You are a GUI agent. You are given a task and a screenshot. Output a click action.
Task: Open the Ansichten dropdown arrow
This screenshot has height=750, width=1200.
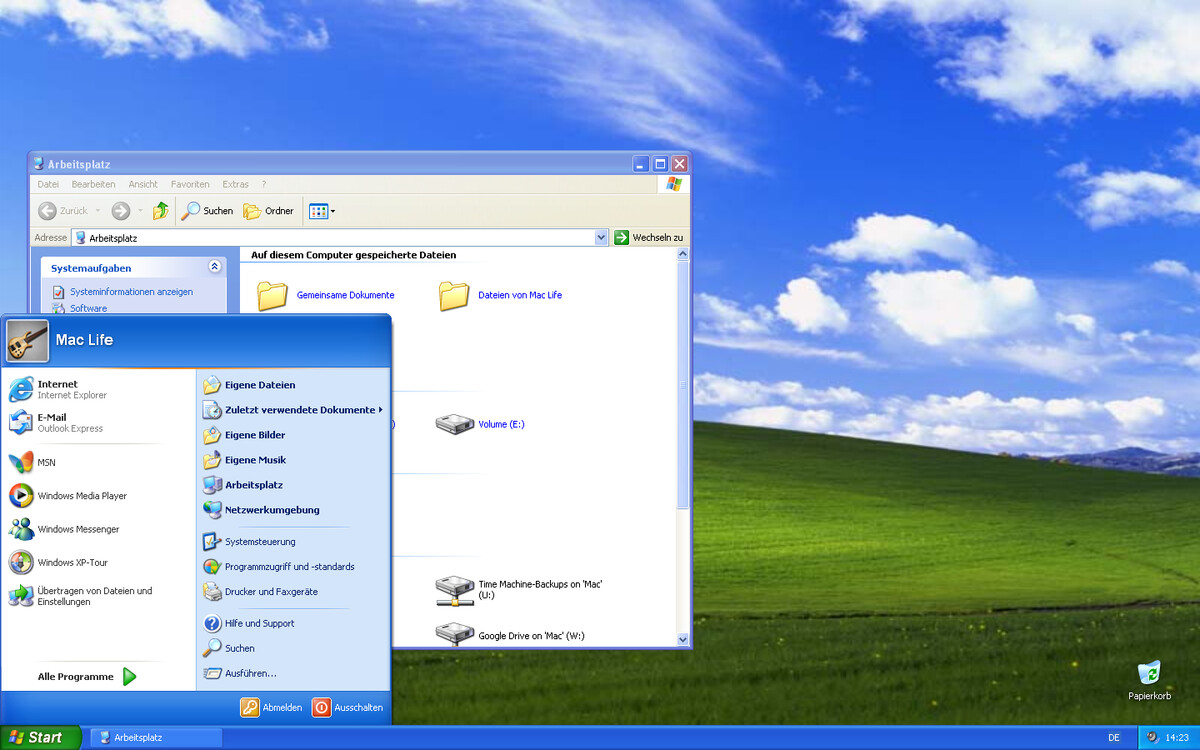tap(331, 211)
